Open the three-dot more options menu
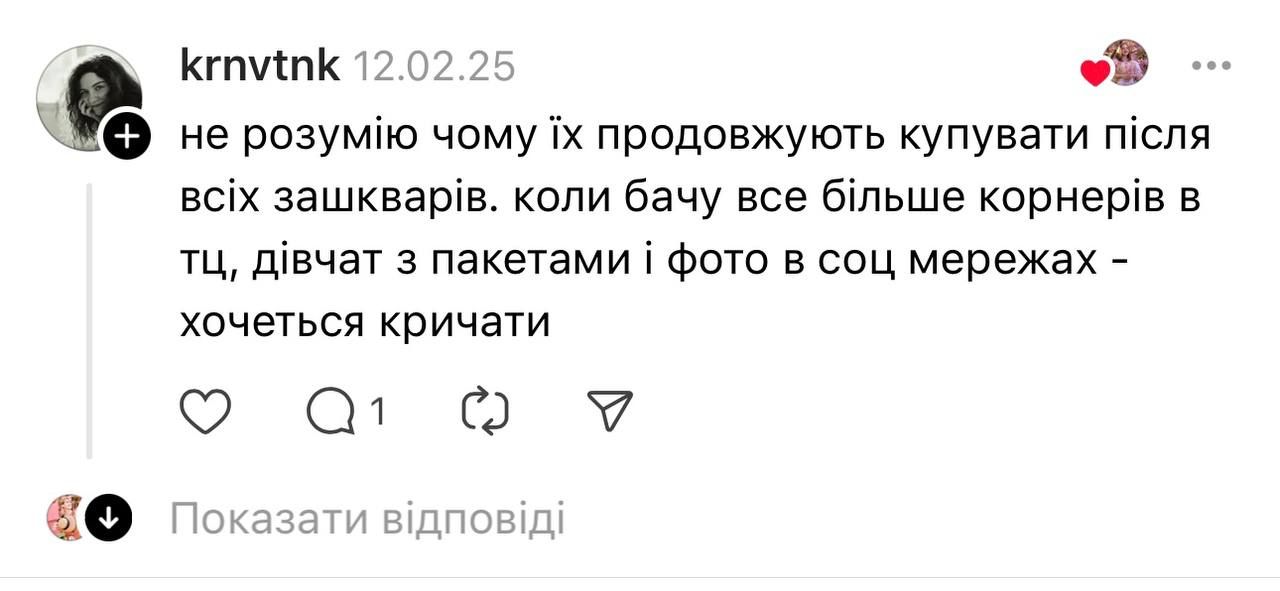This screenshot has width=1280, height=591. coord(1211,66)
